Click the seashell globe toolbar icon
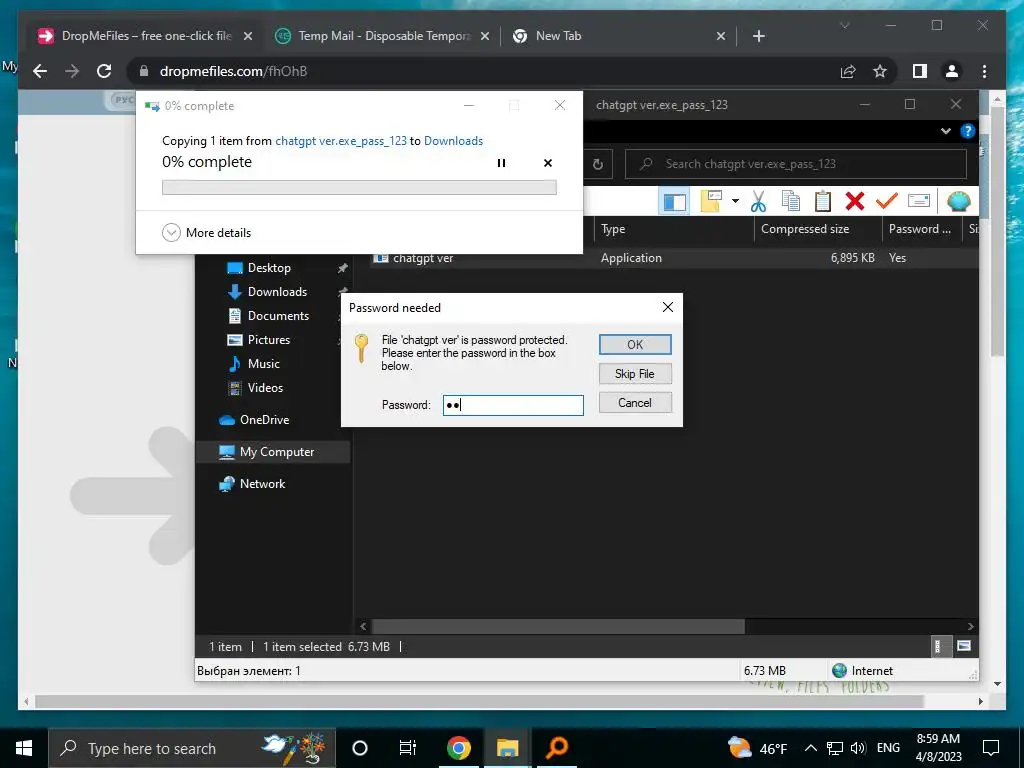This screenshot has height=768, width=1024. [x=958, y=201]
